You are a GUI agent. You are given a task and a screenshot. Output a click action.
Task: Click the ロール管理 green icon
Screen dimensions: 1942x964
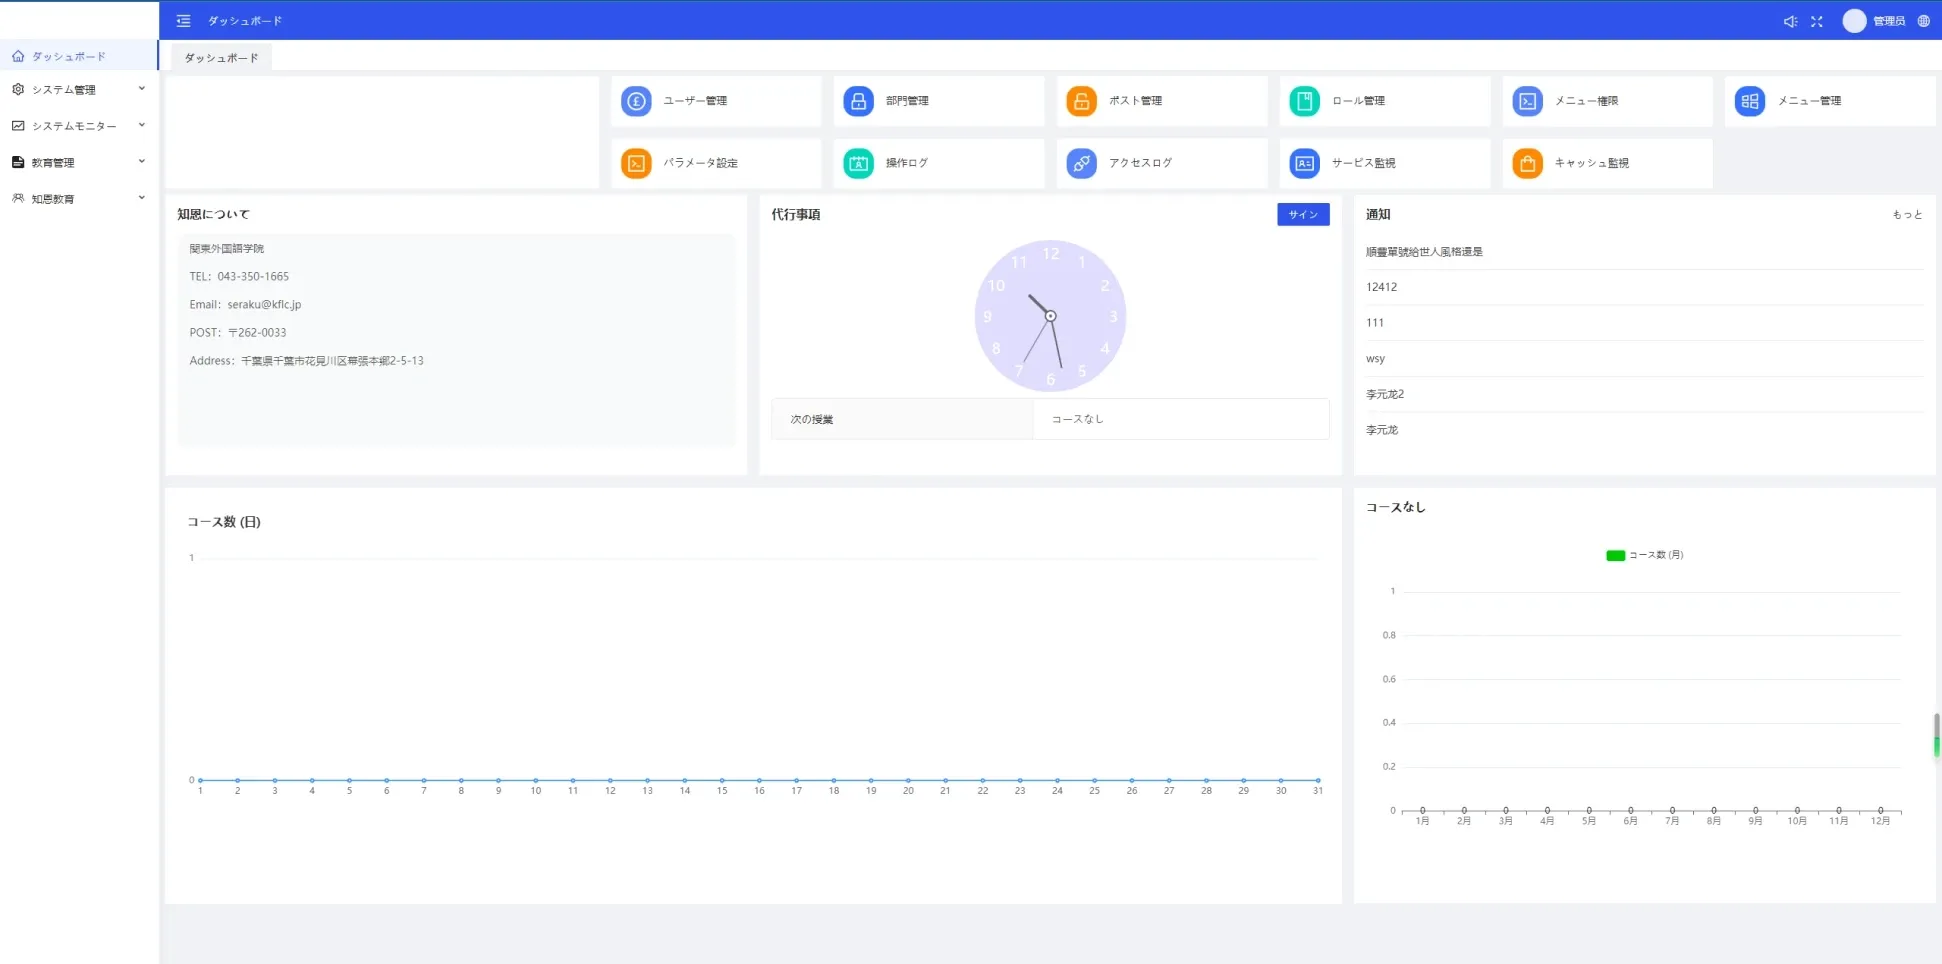click(x=1304, y=101)
